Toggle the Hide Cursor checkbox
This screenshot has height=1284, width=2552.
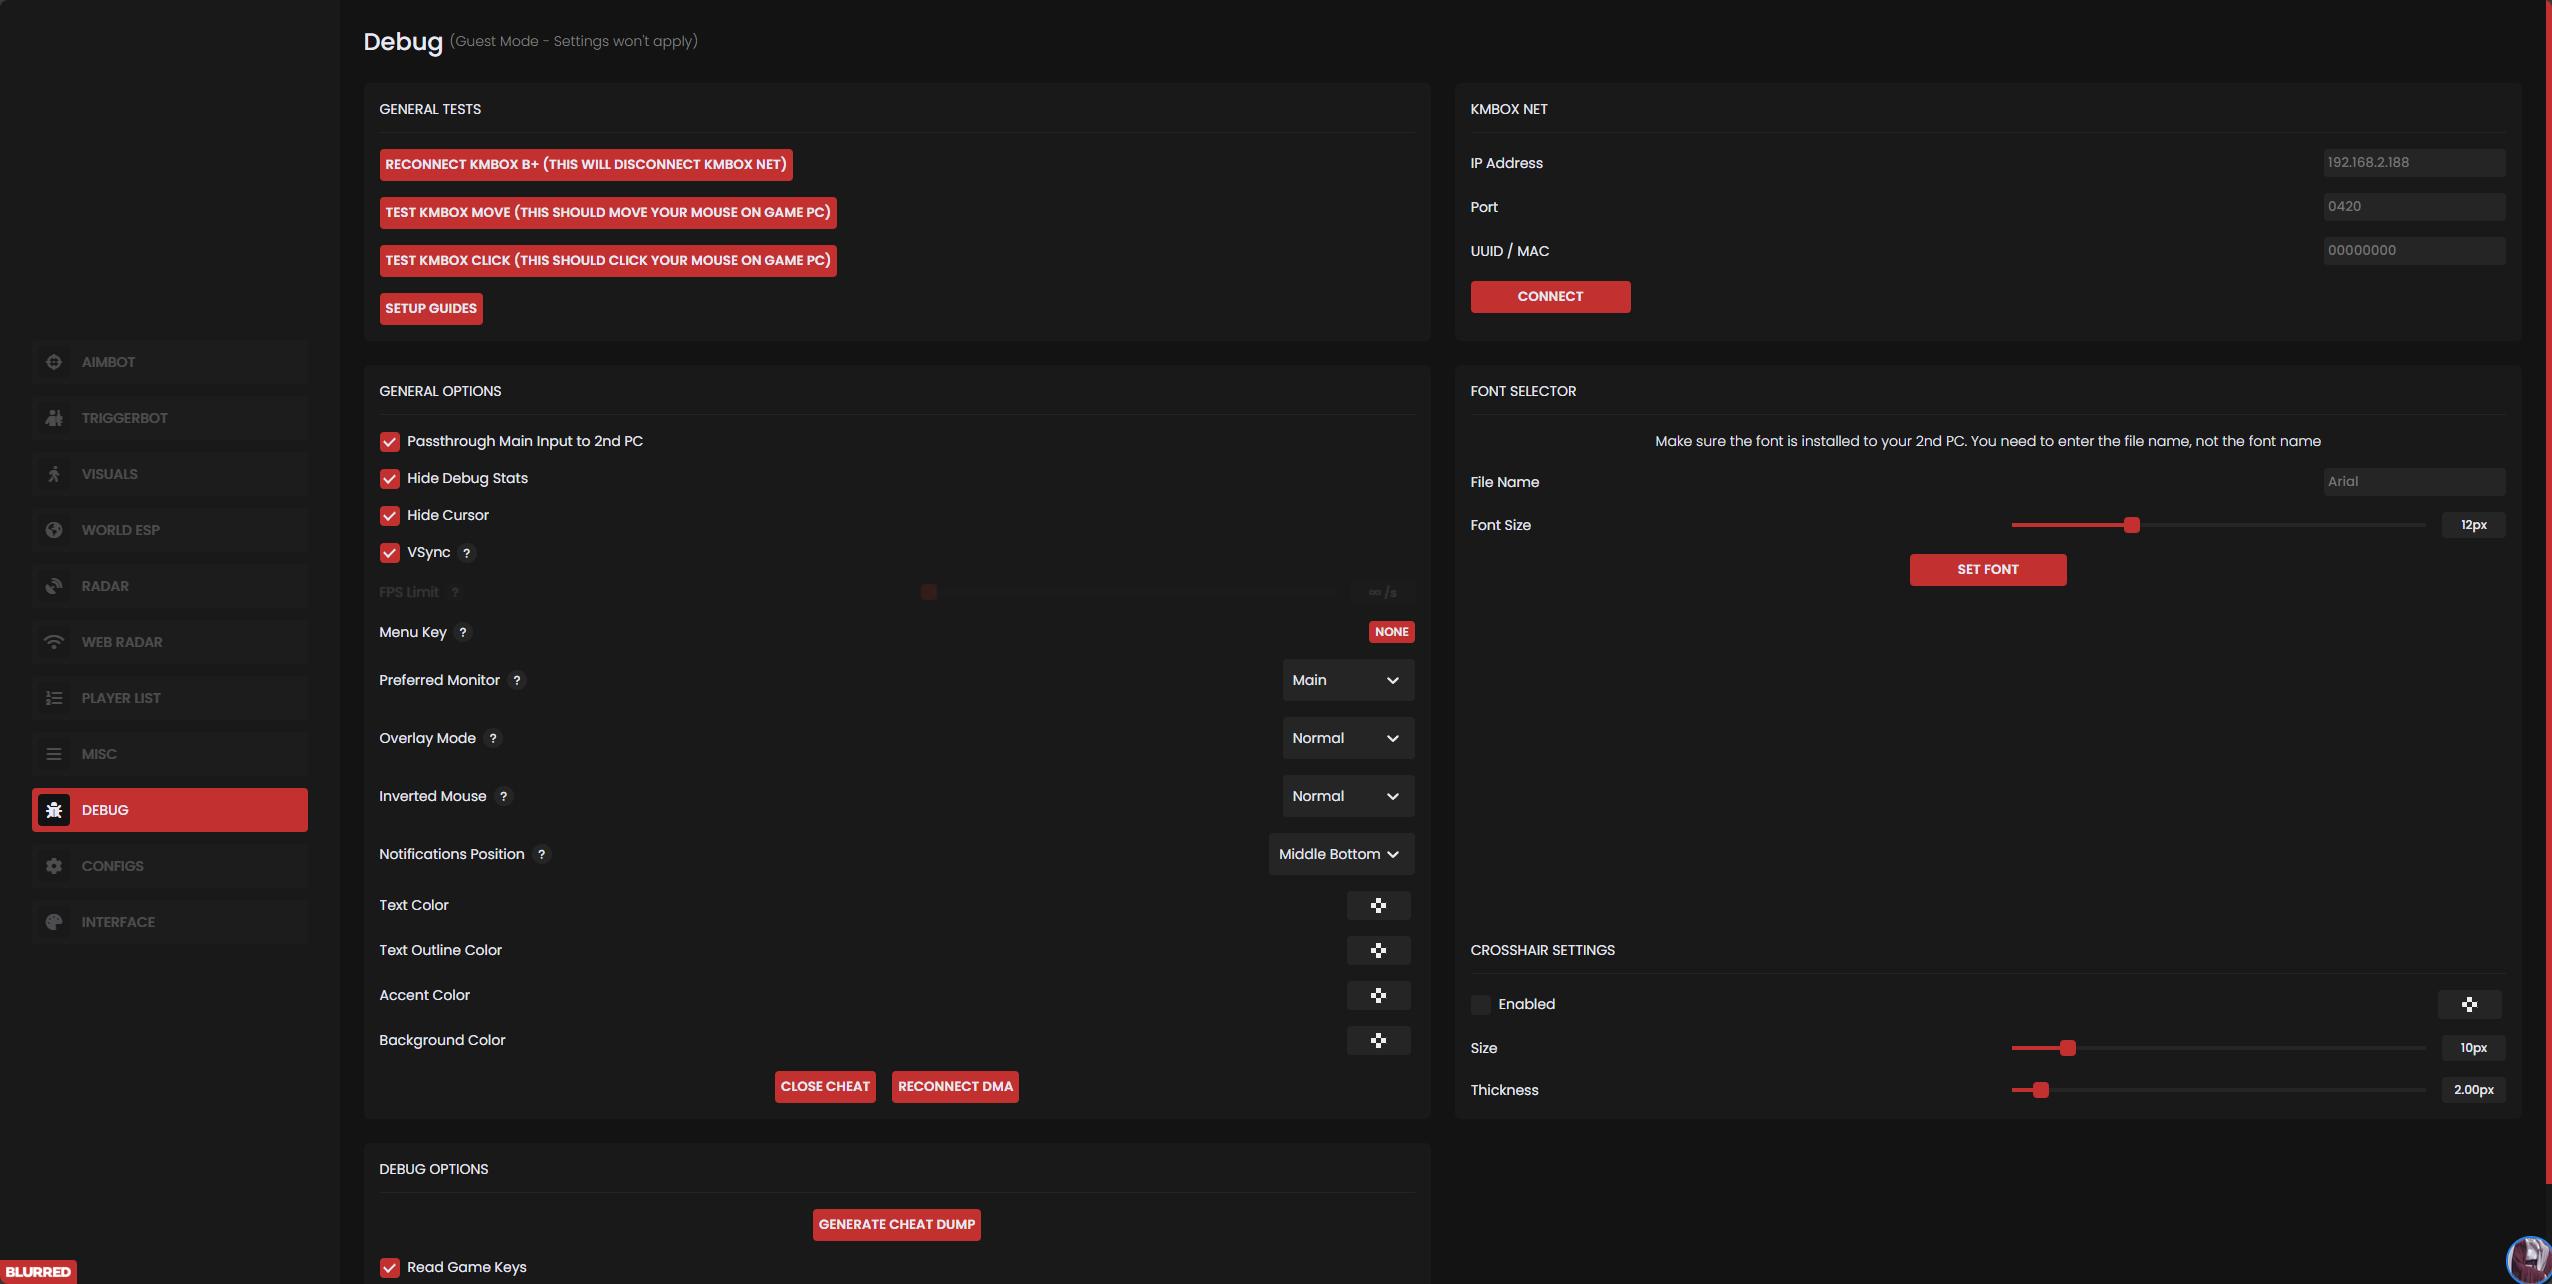pos(390,516)
